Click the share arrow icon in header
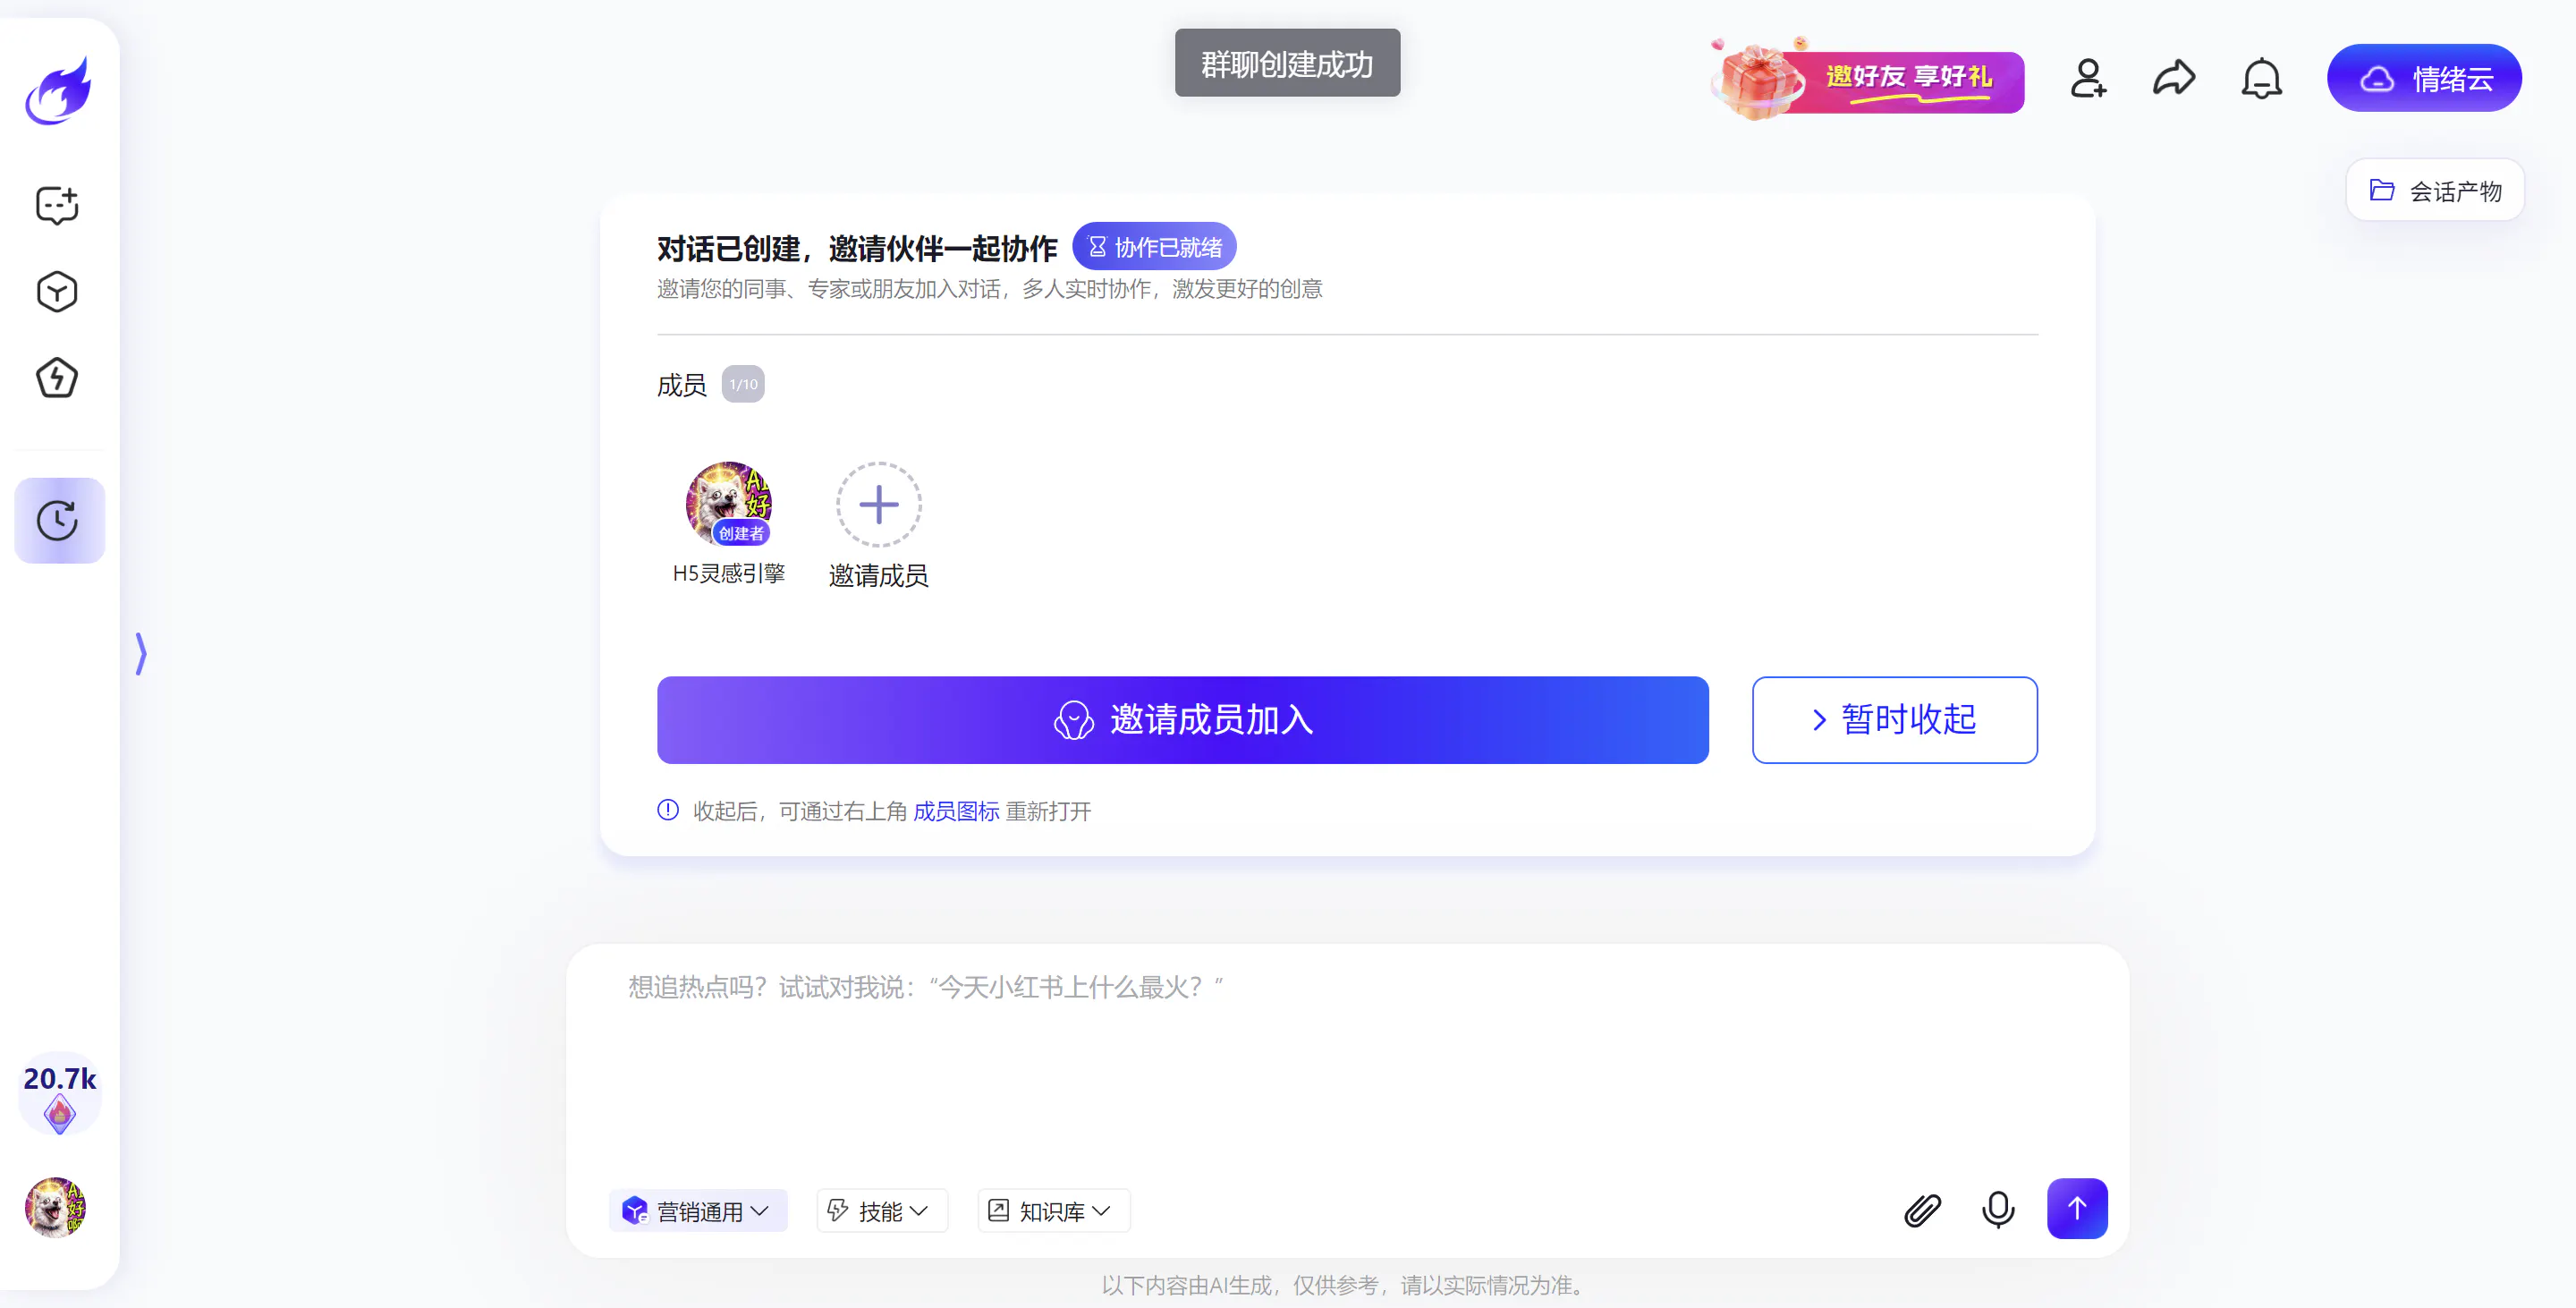 2174,78
